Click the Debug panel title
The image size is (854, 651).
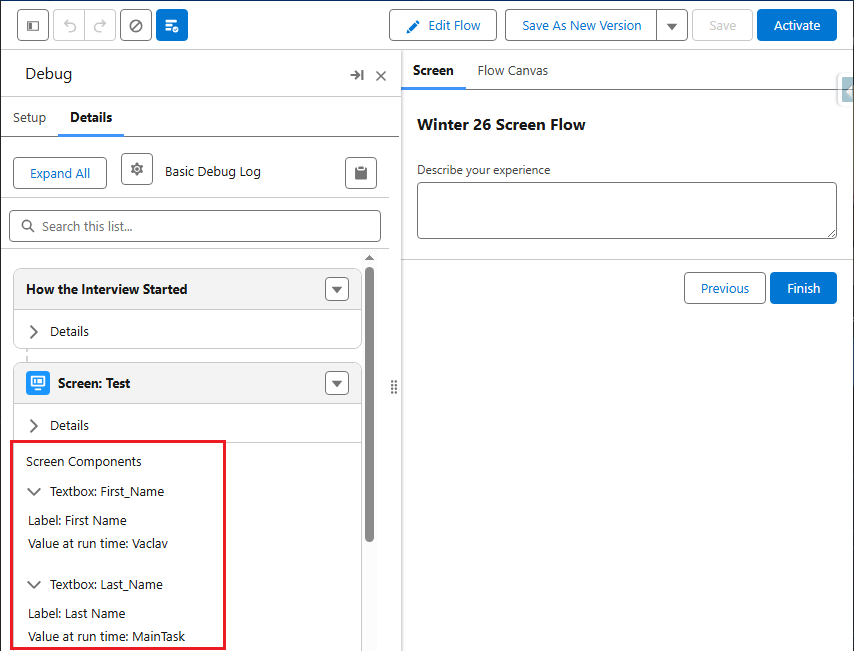point(48,74)
